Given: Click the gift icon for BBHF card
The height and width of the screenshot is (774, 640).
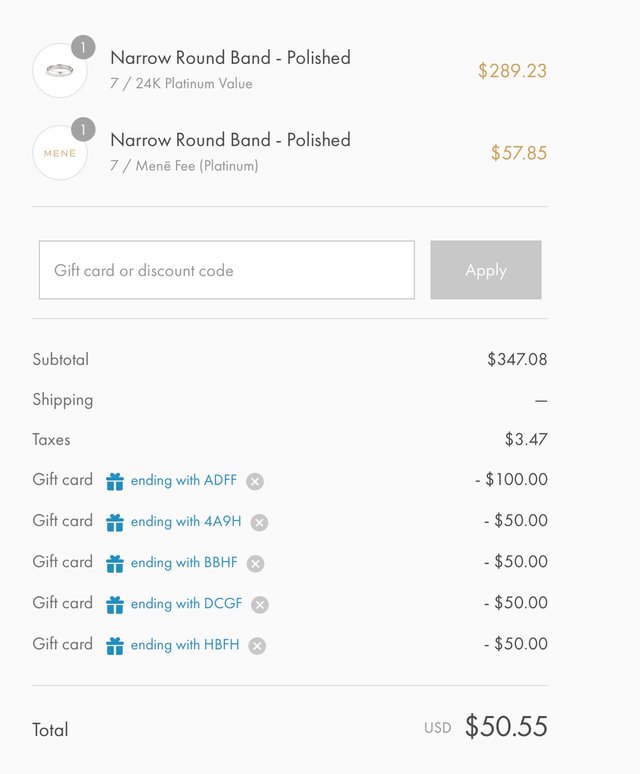Looking at the screenshot, I should [x=115, y=564].
